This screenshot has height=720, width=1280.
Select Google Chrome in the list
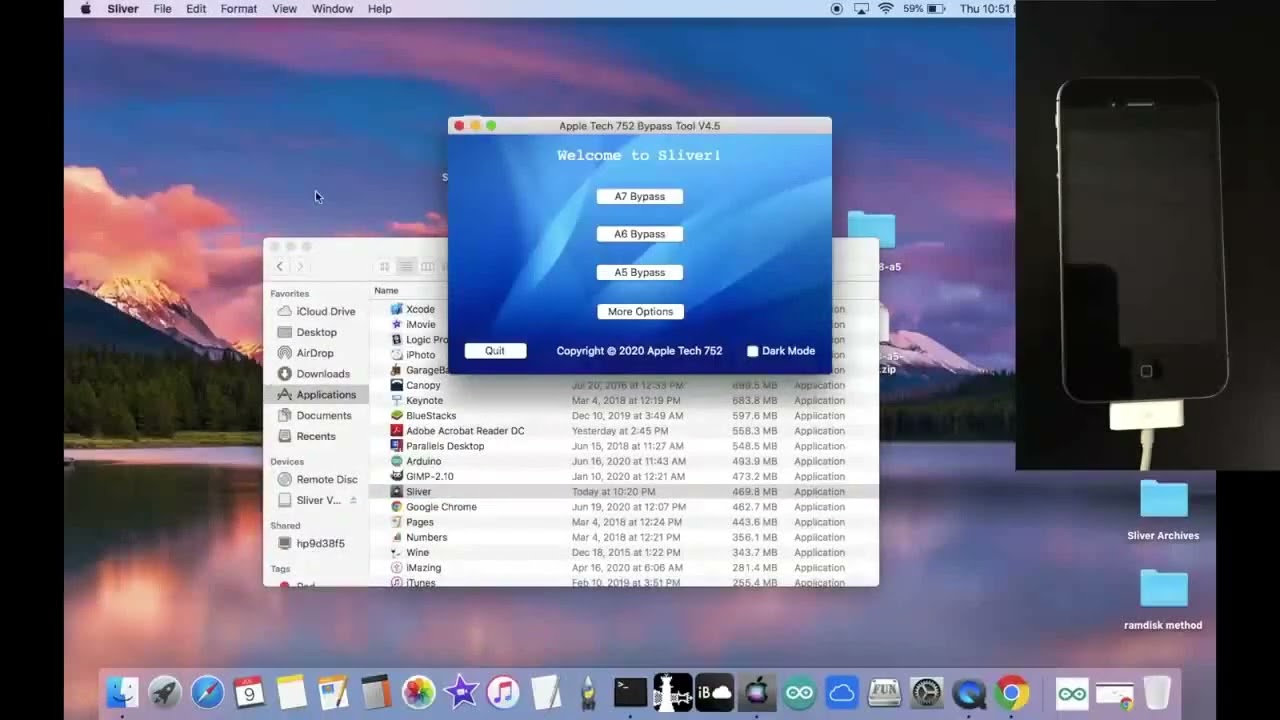[x=624, y=507]
